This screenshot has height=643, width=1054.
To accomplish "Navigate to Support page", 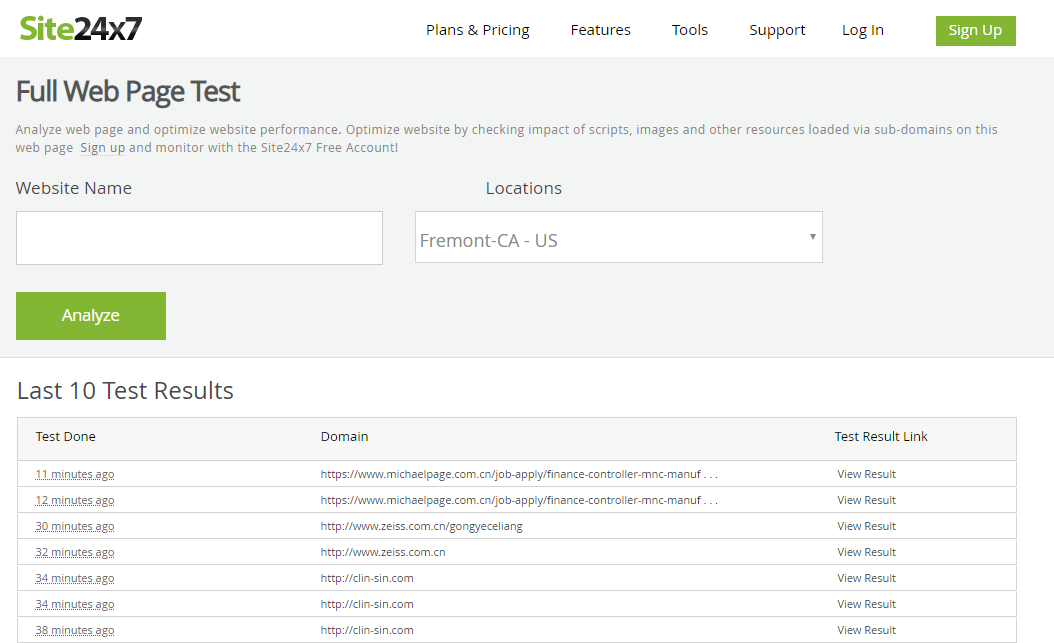I will (777, 30).
